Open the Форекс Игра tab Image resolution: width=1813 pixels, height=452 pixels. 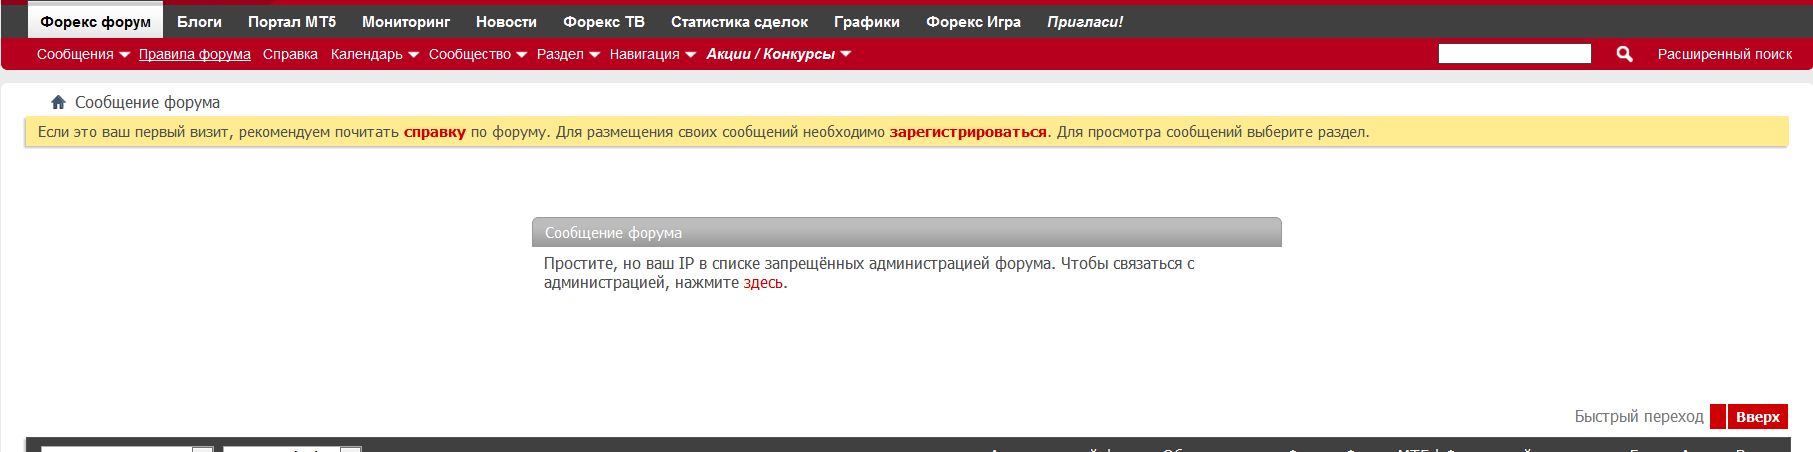pos(973,22)
